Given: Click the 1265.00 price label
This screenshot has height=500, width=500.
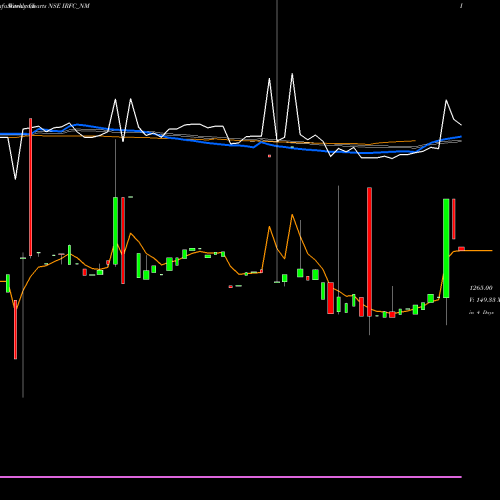Looking at the screenshot, I should 481,288.
